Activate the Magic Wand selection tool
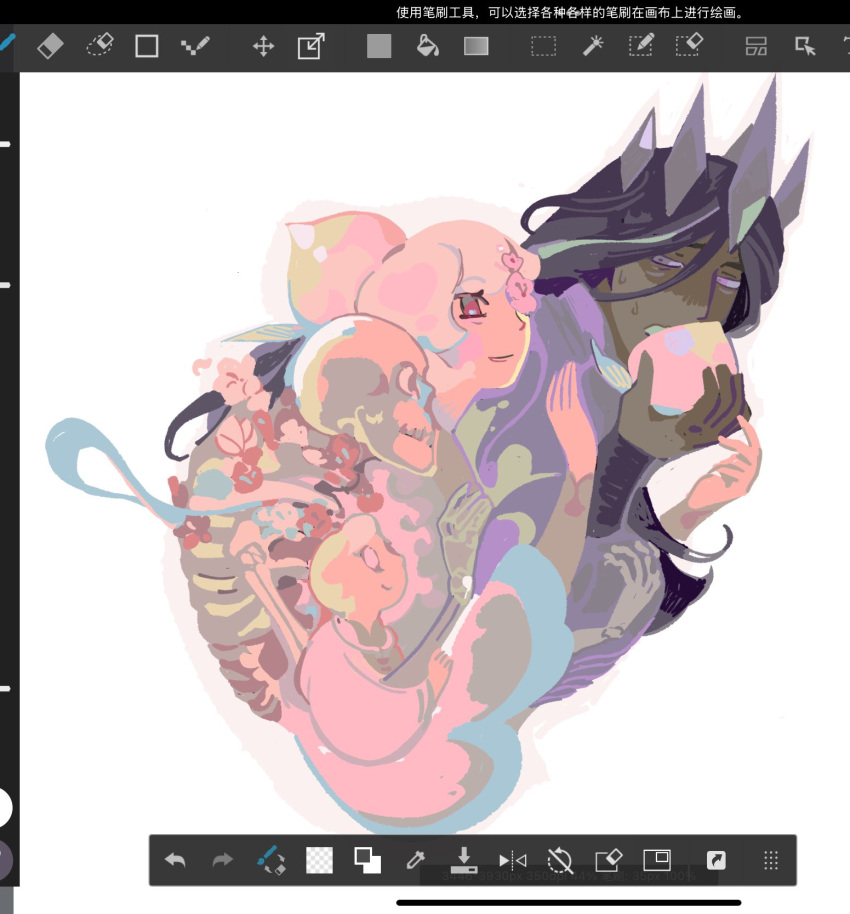Screen dimensions: 850x914 [593, 46]
